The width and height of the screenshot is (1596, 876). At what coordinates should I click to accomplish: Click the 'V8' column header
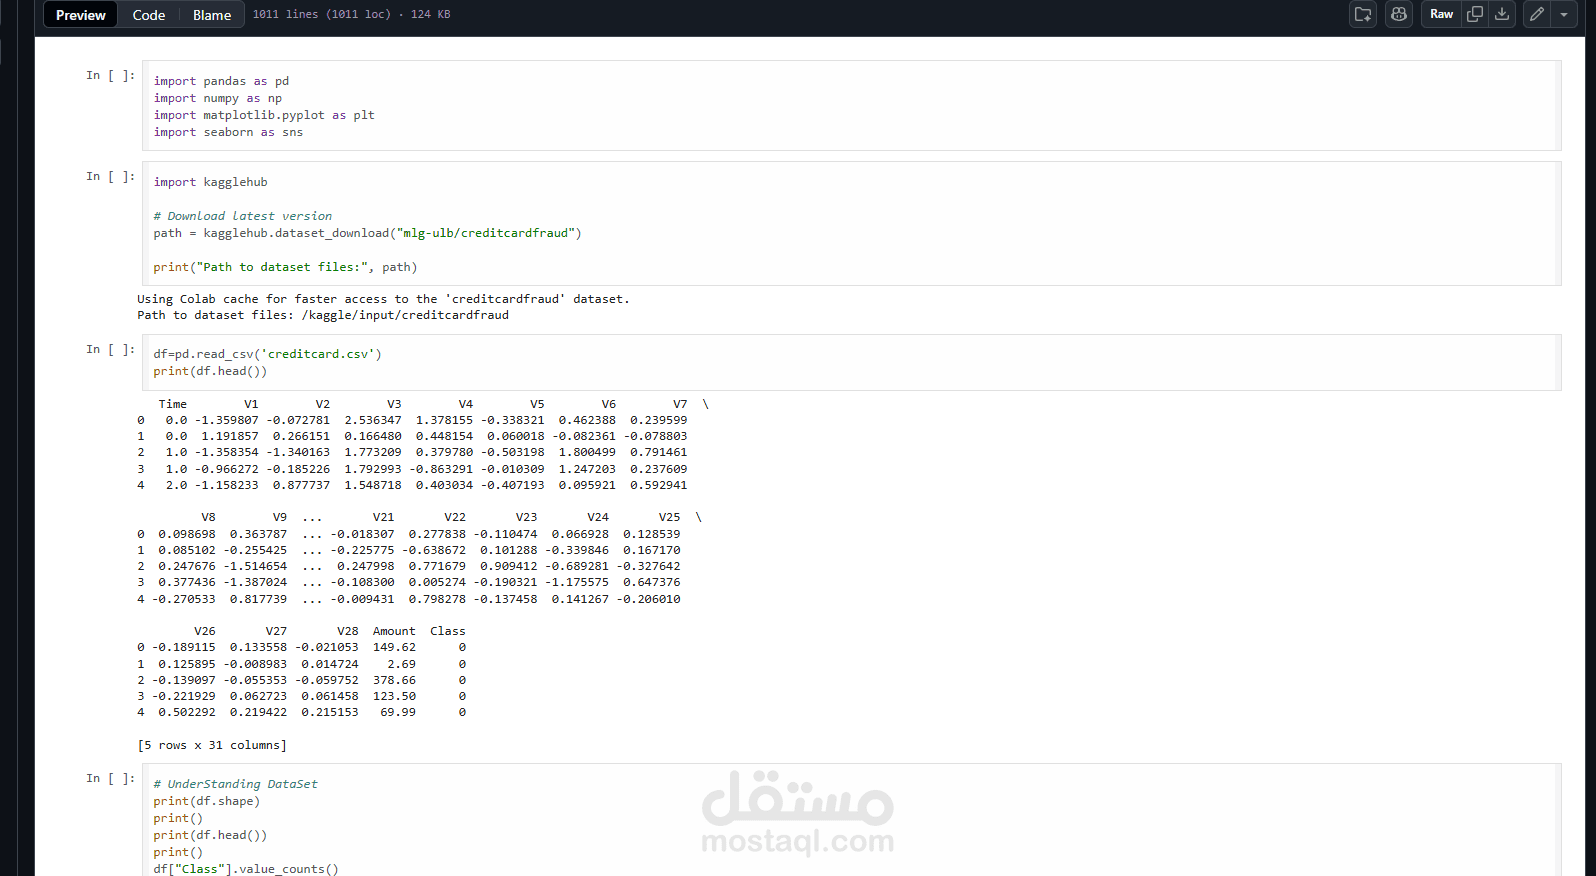coord(208,517)
